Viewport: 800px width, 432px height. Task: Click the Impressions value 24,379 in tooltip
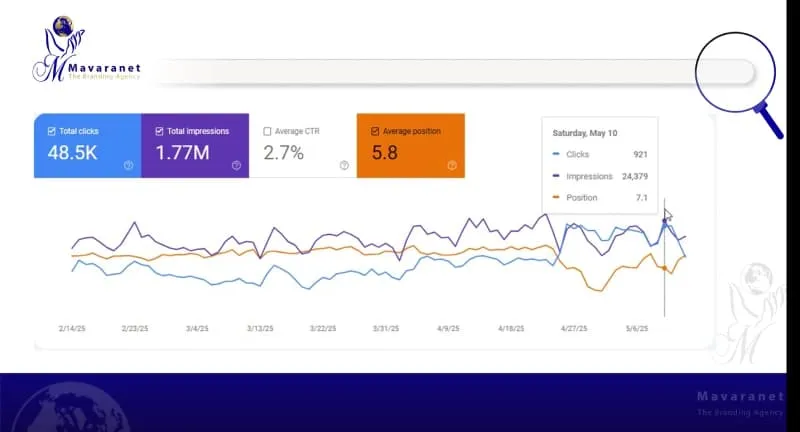click(632, 176)
